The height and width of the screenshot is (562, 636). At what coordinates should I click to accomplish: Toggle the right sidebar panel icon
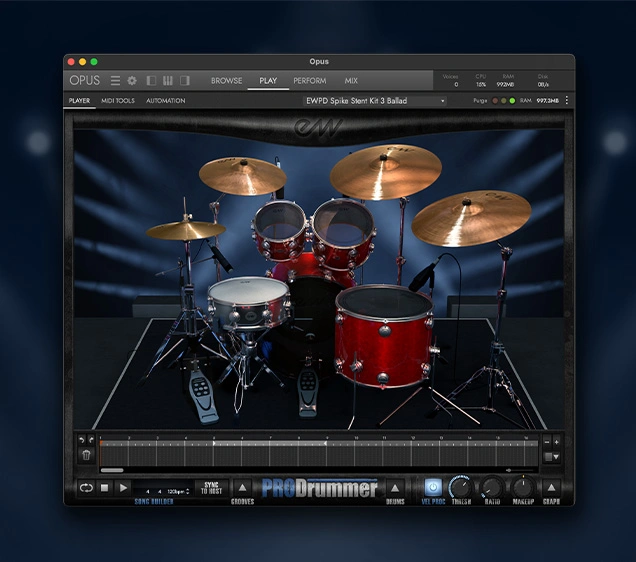185,81
